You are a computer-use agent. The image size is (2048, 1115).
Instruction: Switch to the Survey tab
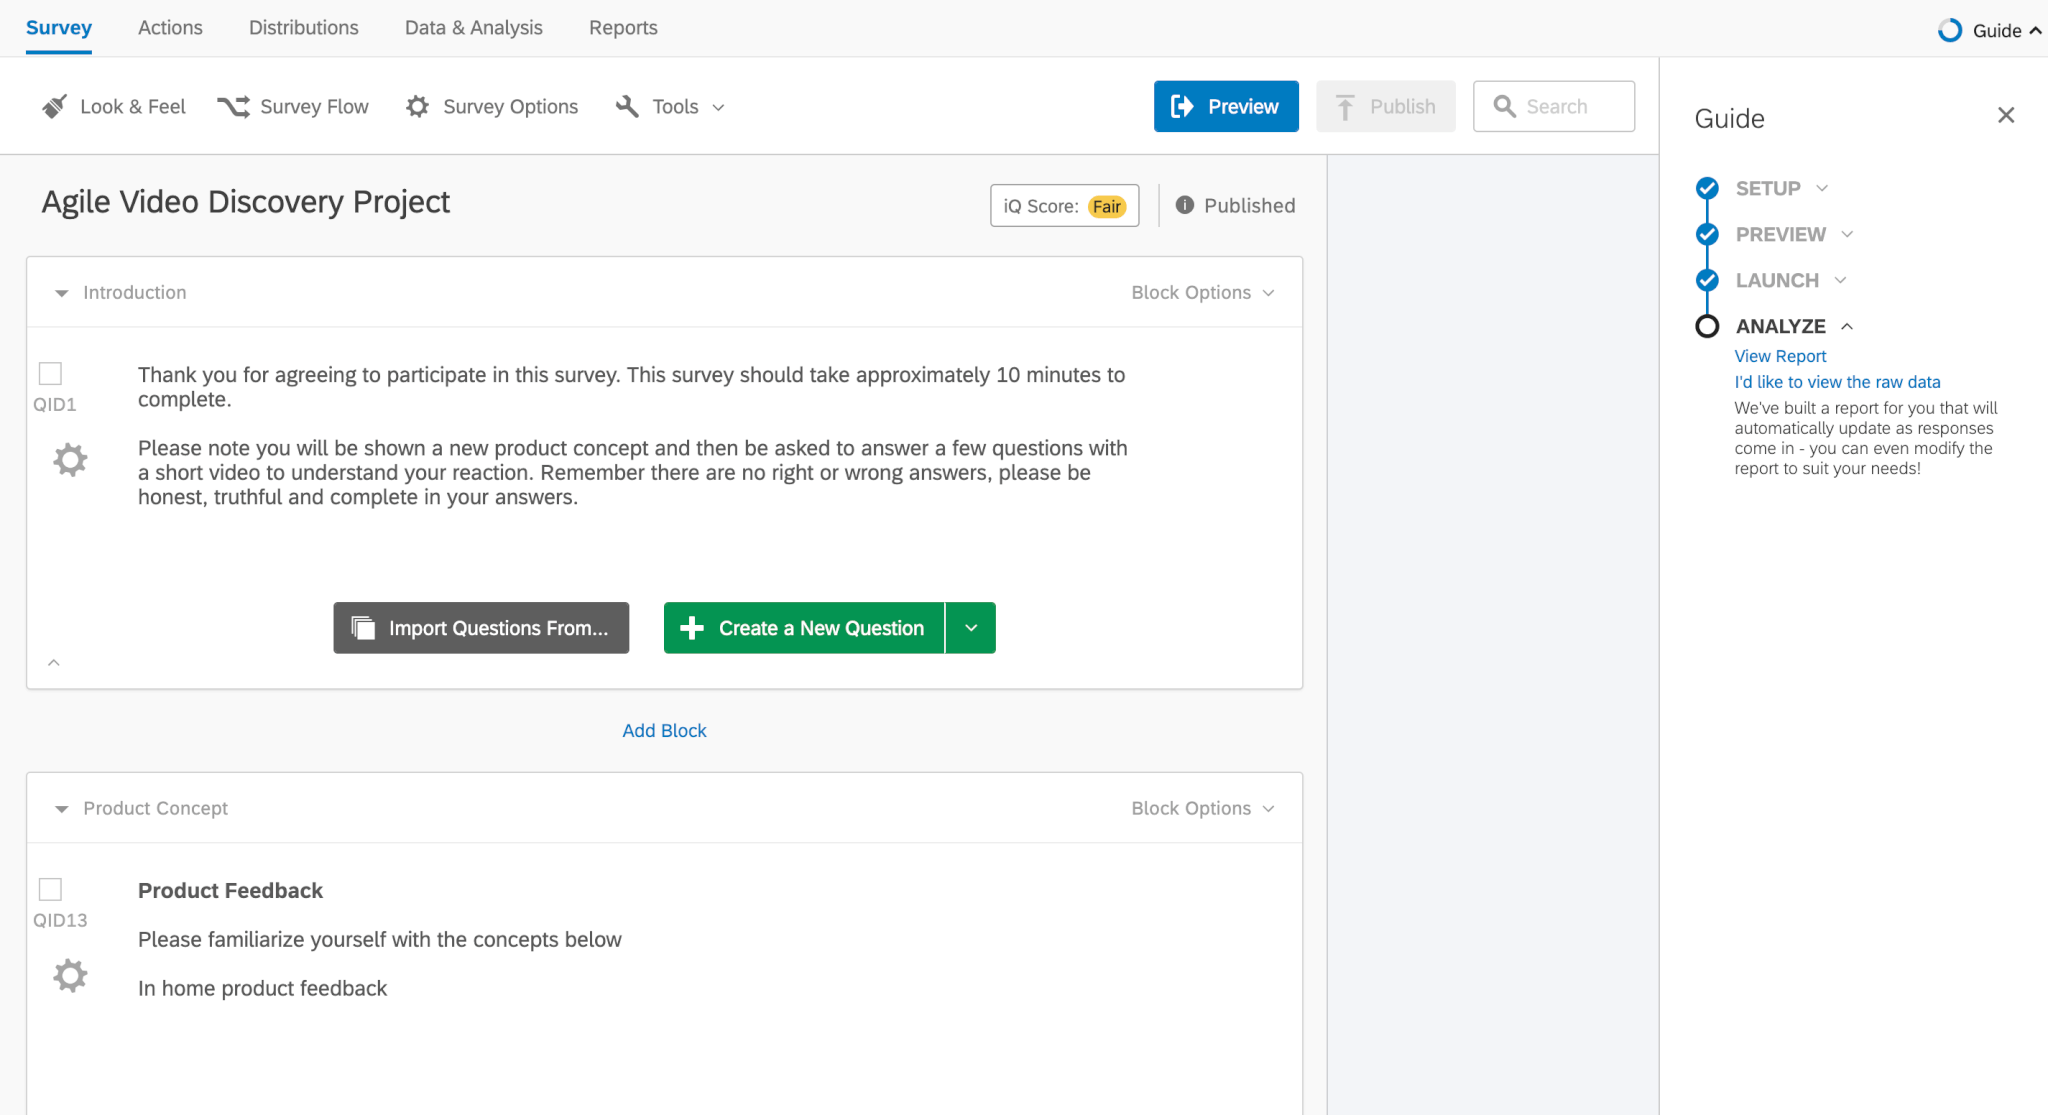59,28
